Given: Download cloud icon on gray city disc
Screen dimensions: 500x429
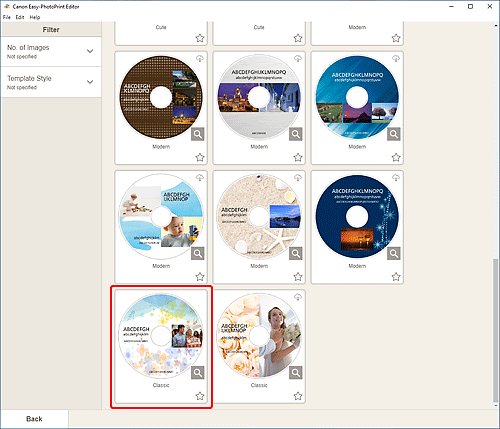Looking at the screenshot, I should coord(298,59).
